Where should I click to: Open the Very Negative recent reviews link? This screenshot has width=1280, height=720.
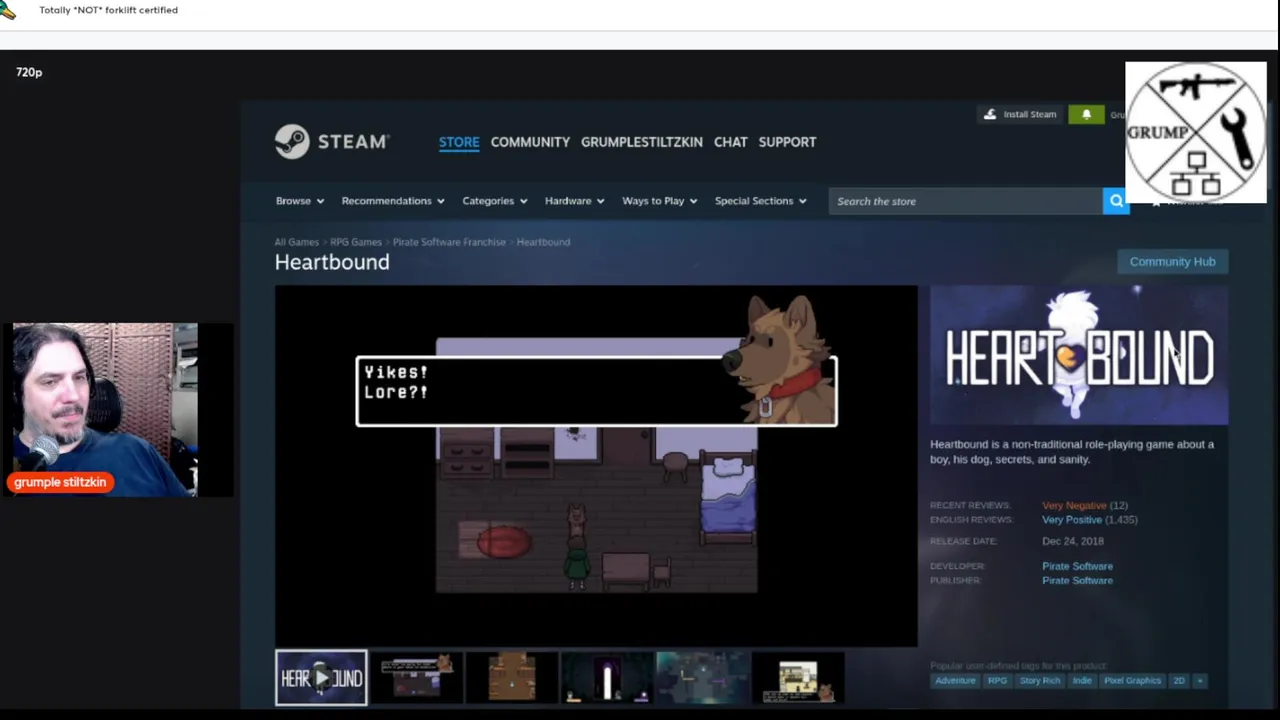(x=1074, y=506)
